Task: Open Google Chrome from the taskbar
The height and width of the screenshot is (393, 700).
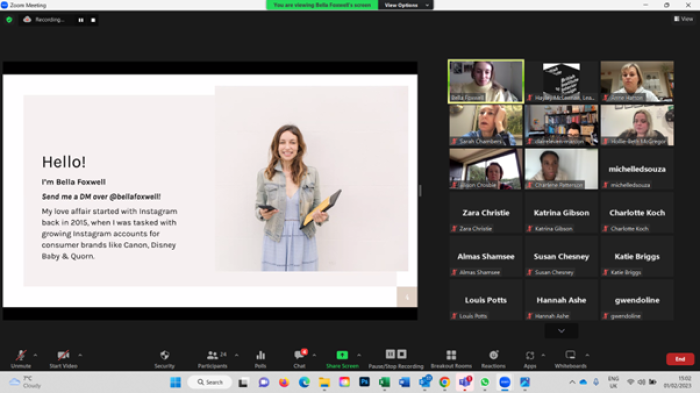Action: [x=445, y=382]
